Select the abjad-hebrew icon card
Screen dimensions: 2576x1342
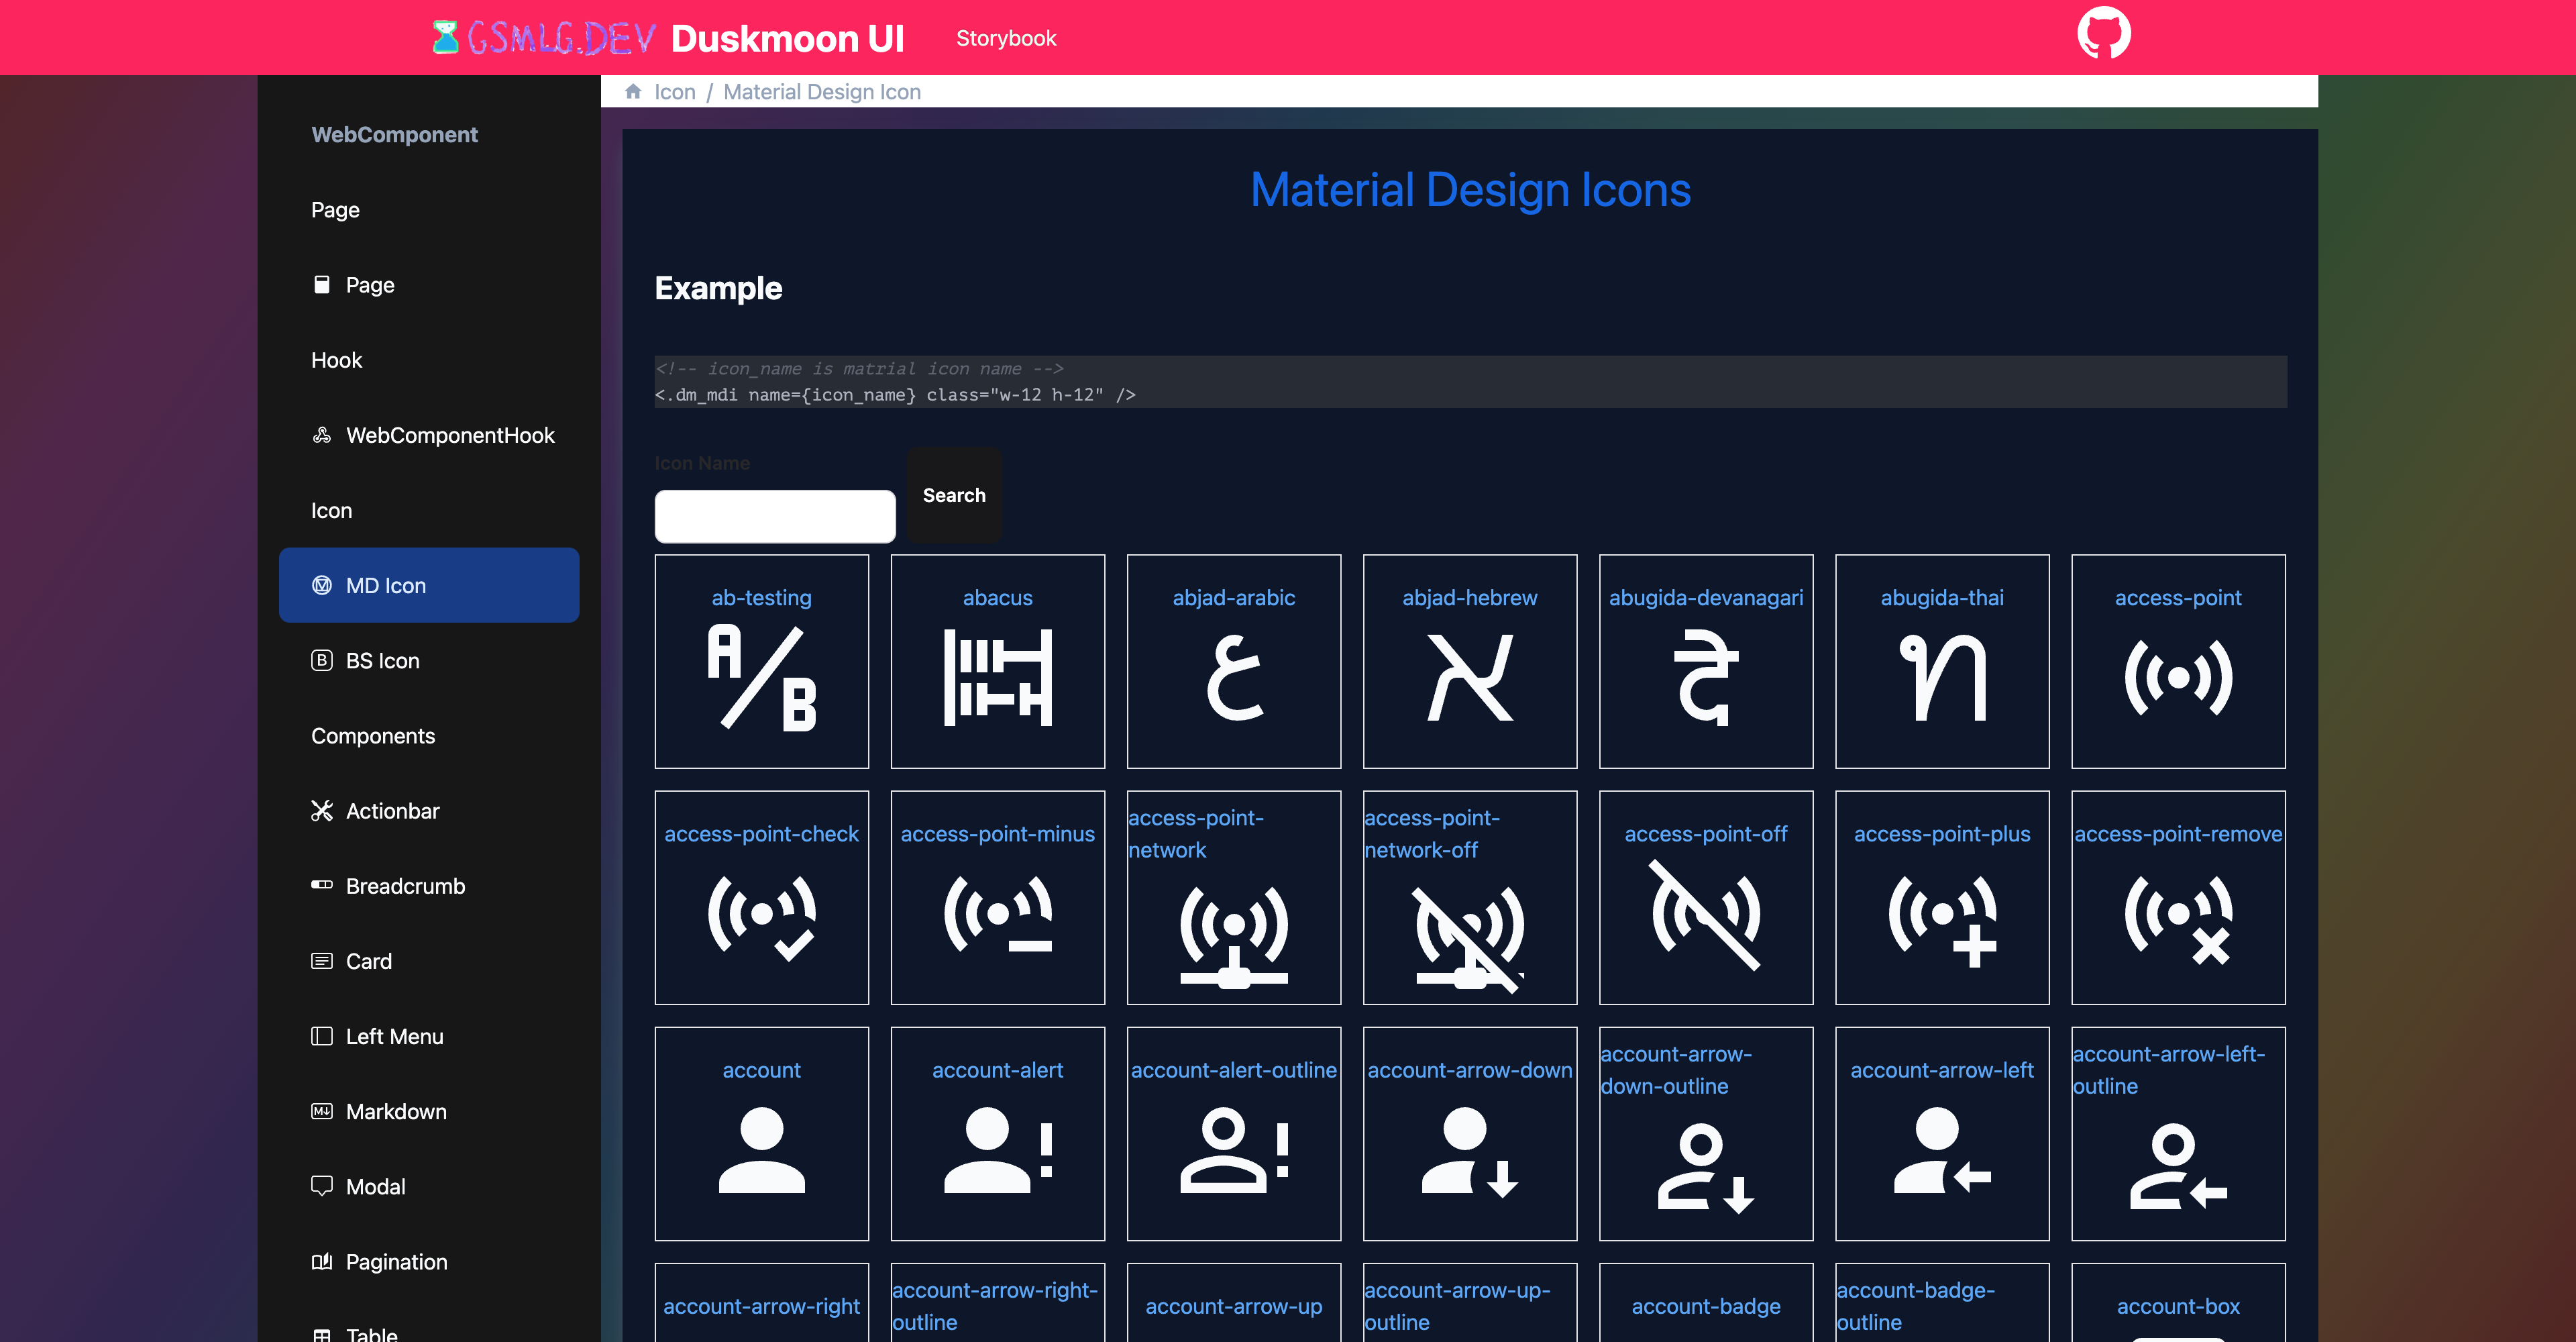pos(1469,661)
